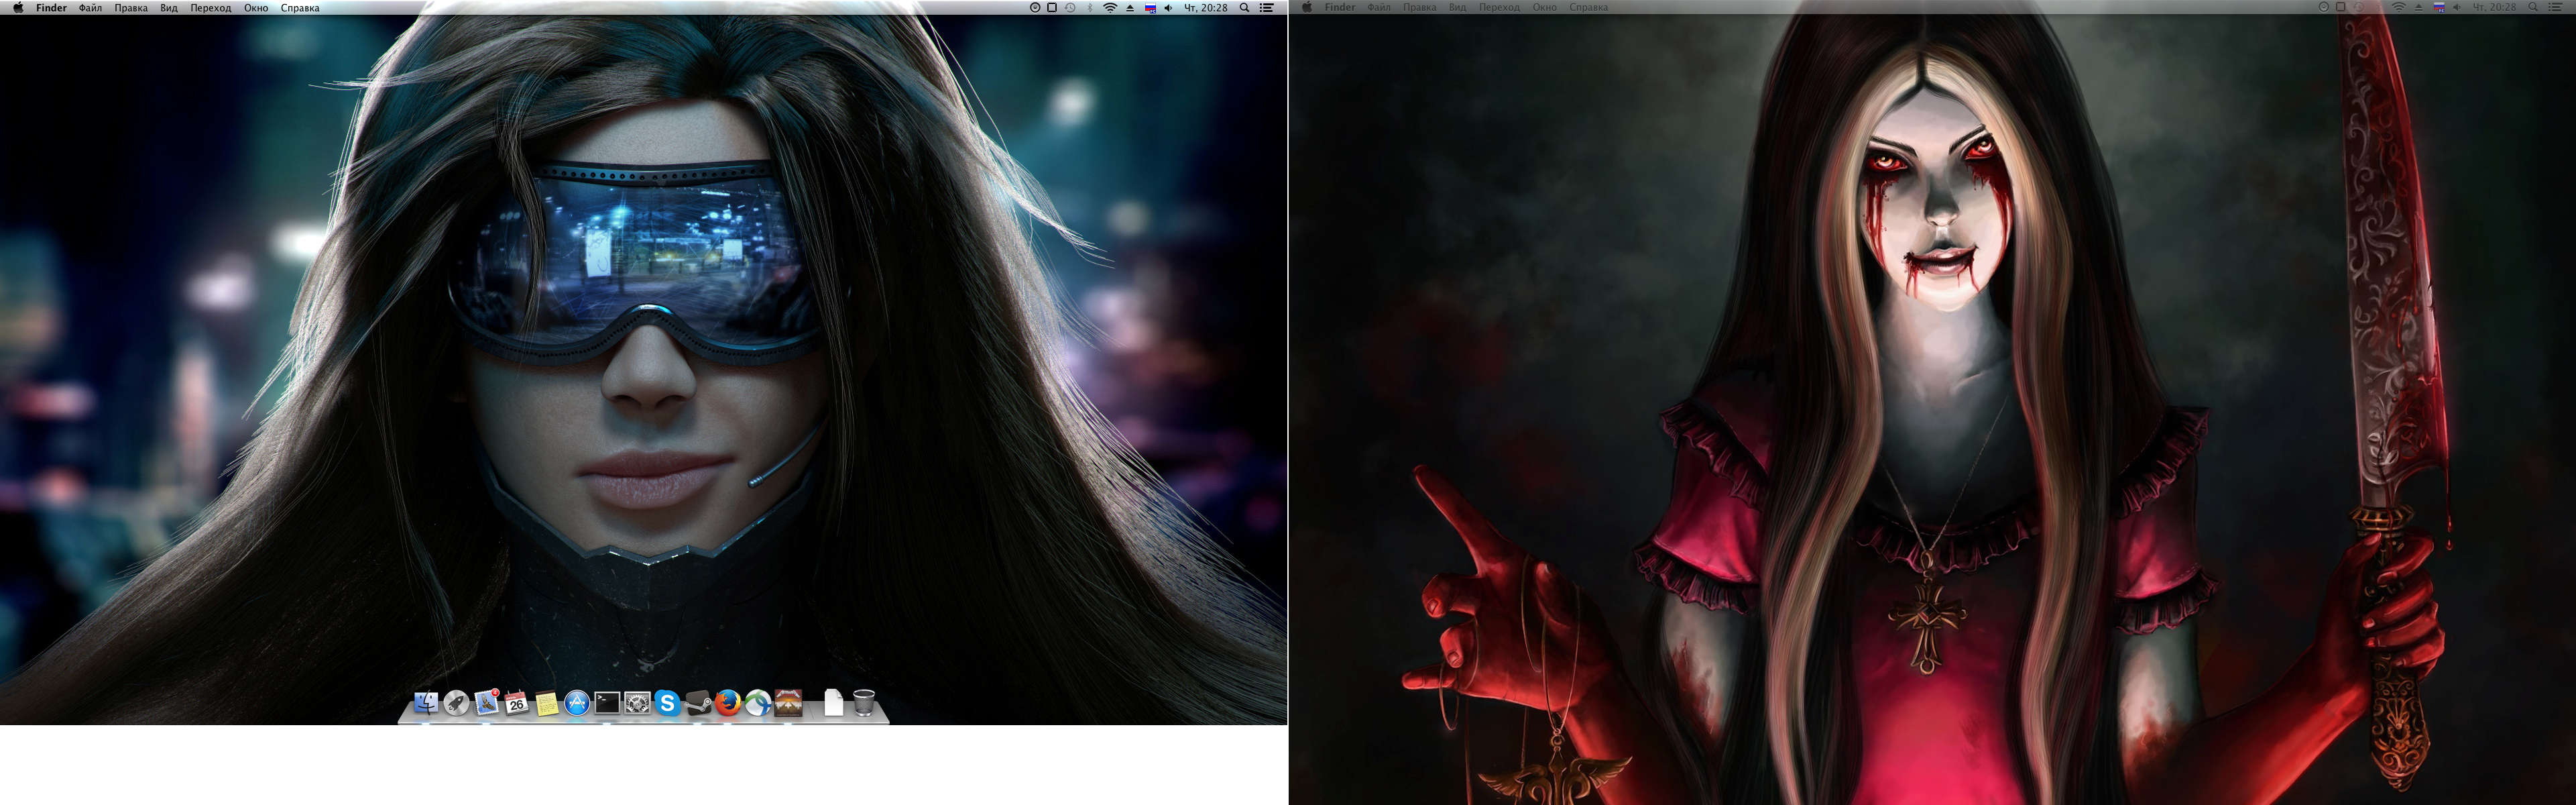This screenshot has height=805, width=2576.
Task: Open the Notification Center list icon
Action: point(1267,8)
